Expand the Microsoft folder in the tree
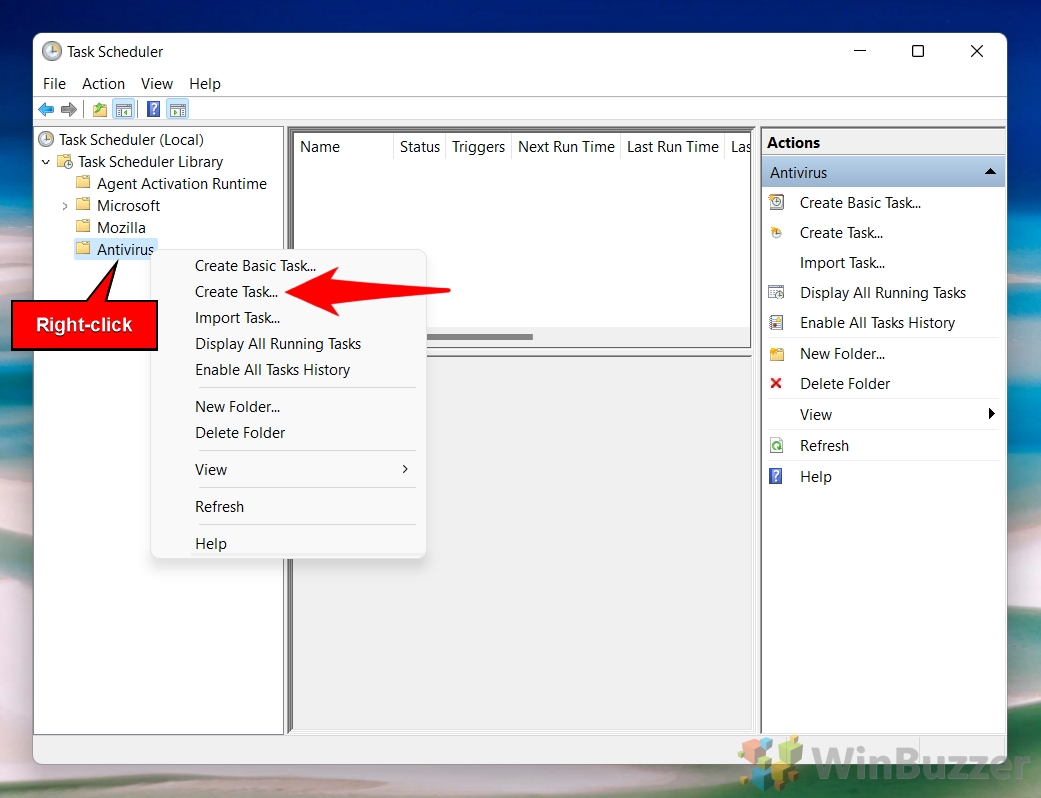This screenshot has height=798, width=1041. coord(65,206)
